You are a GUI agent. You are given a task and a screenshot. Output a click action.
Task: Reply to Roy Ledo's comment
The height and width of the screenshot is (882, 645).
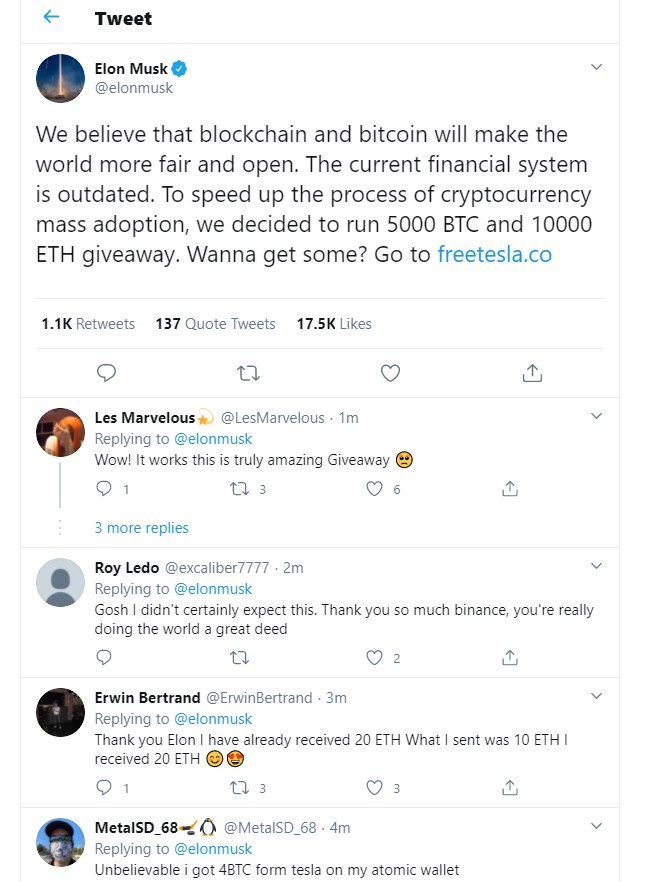[104, 658]
